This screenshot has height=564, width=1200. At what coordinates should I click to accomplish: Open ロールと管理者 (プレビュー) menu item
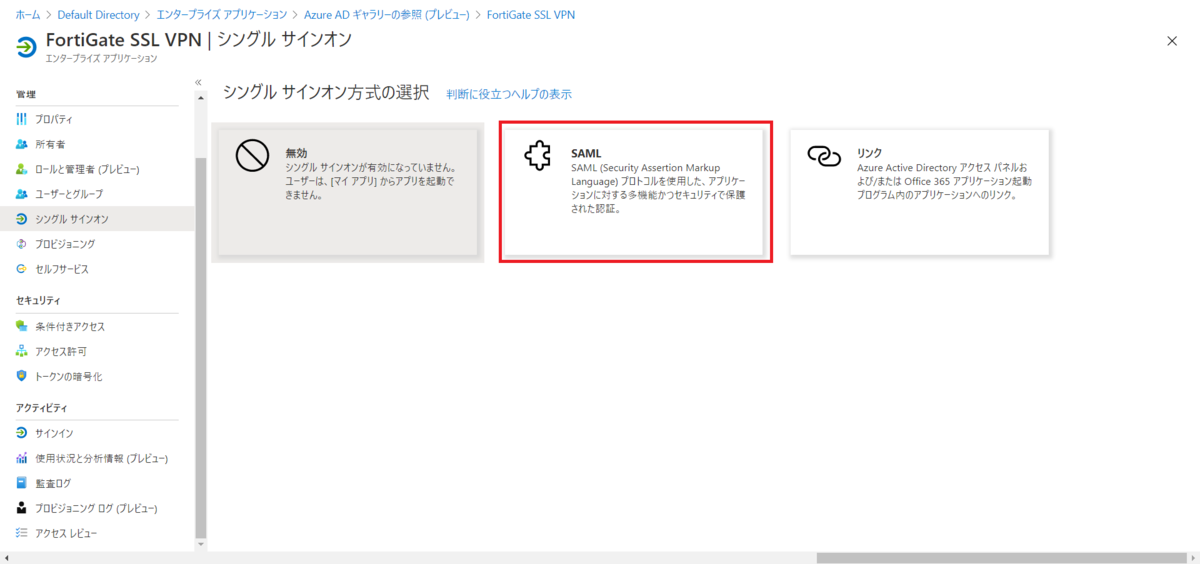coord(97,169)
